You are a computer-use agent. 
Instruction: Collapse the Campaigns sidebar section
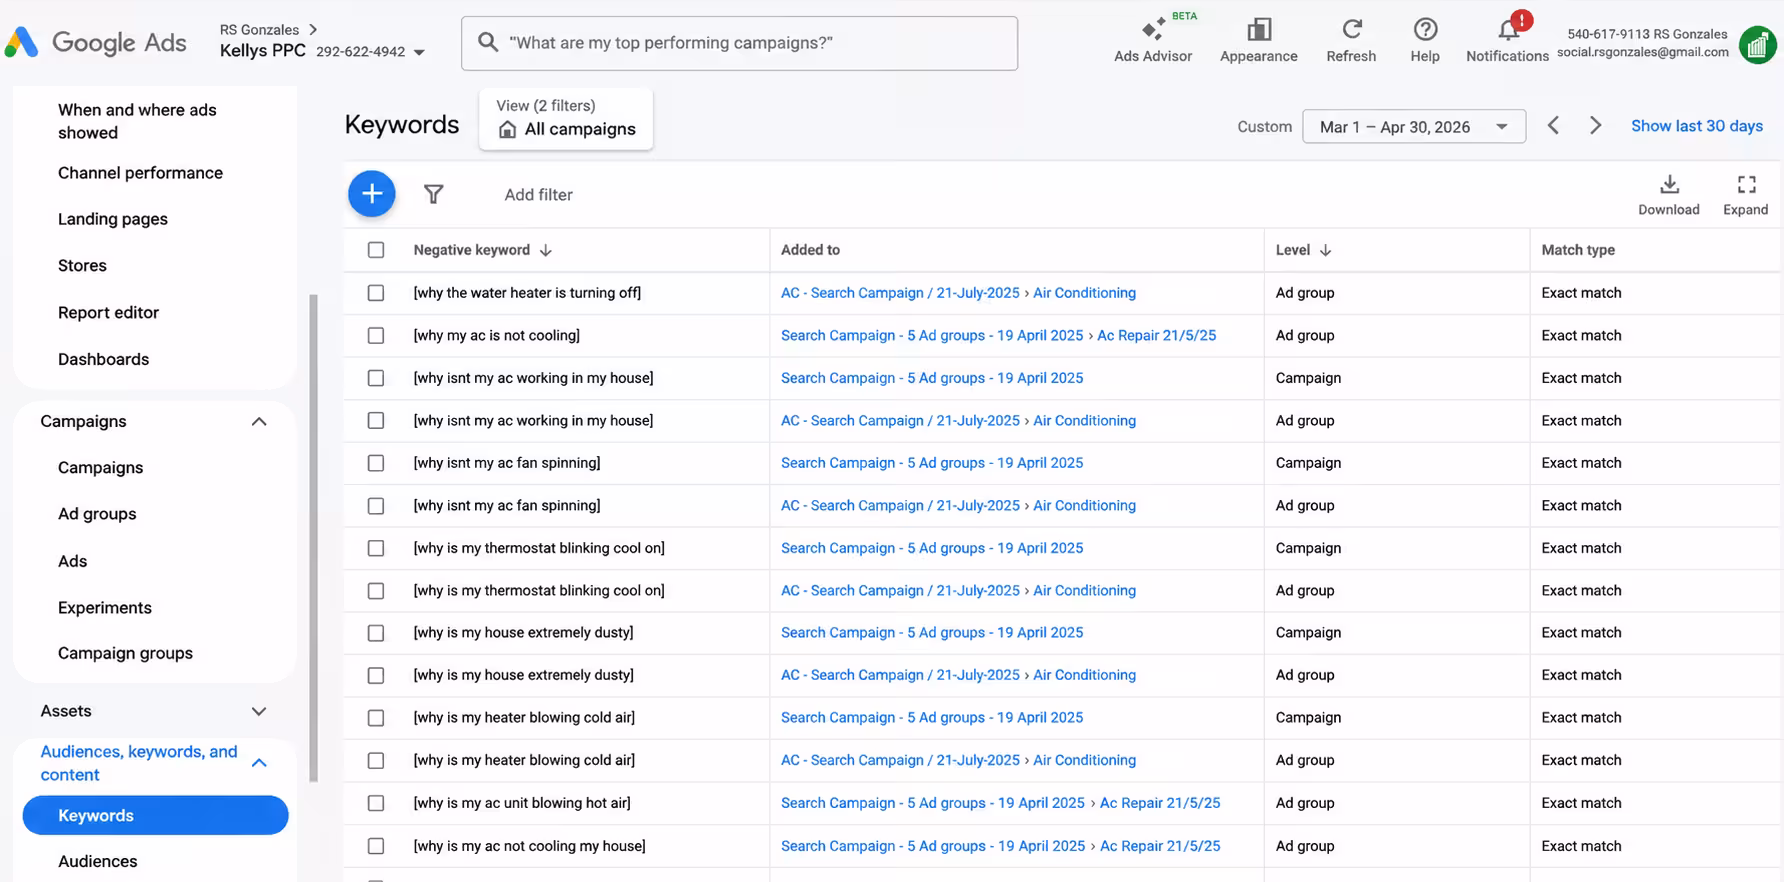point(259,421)
